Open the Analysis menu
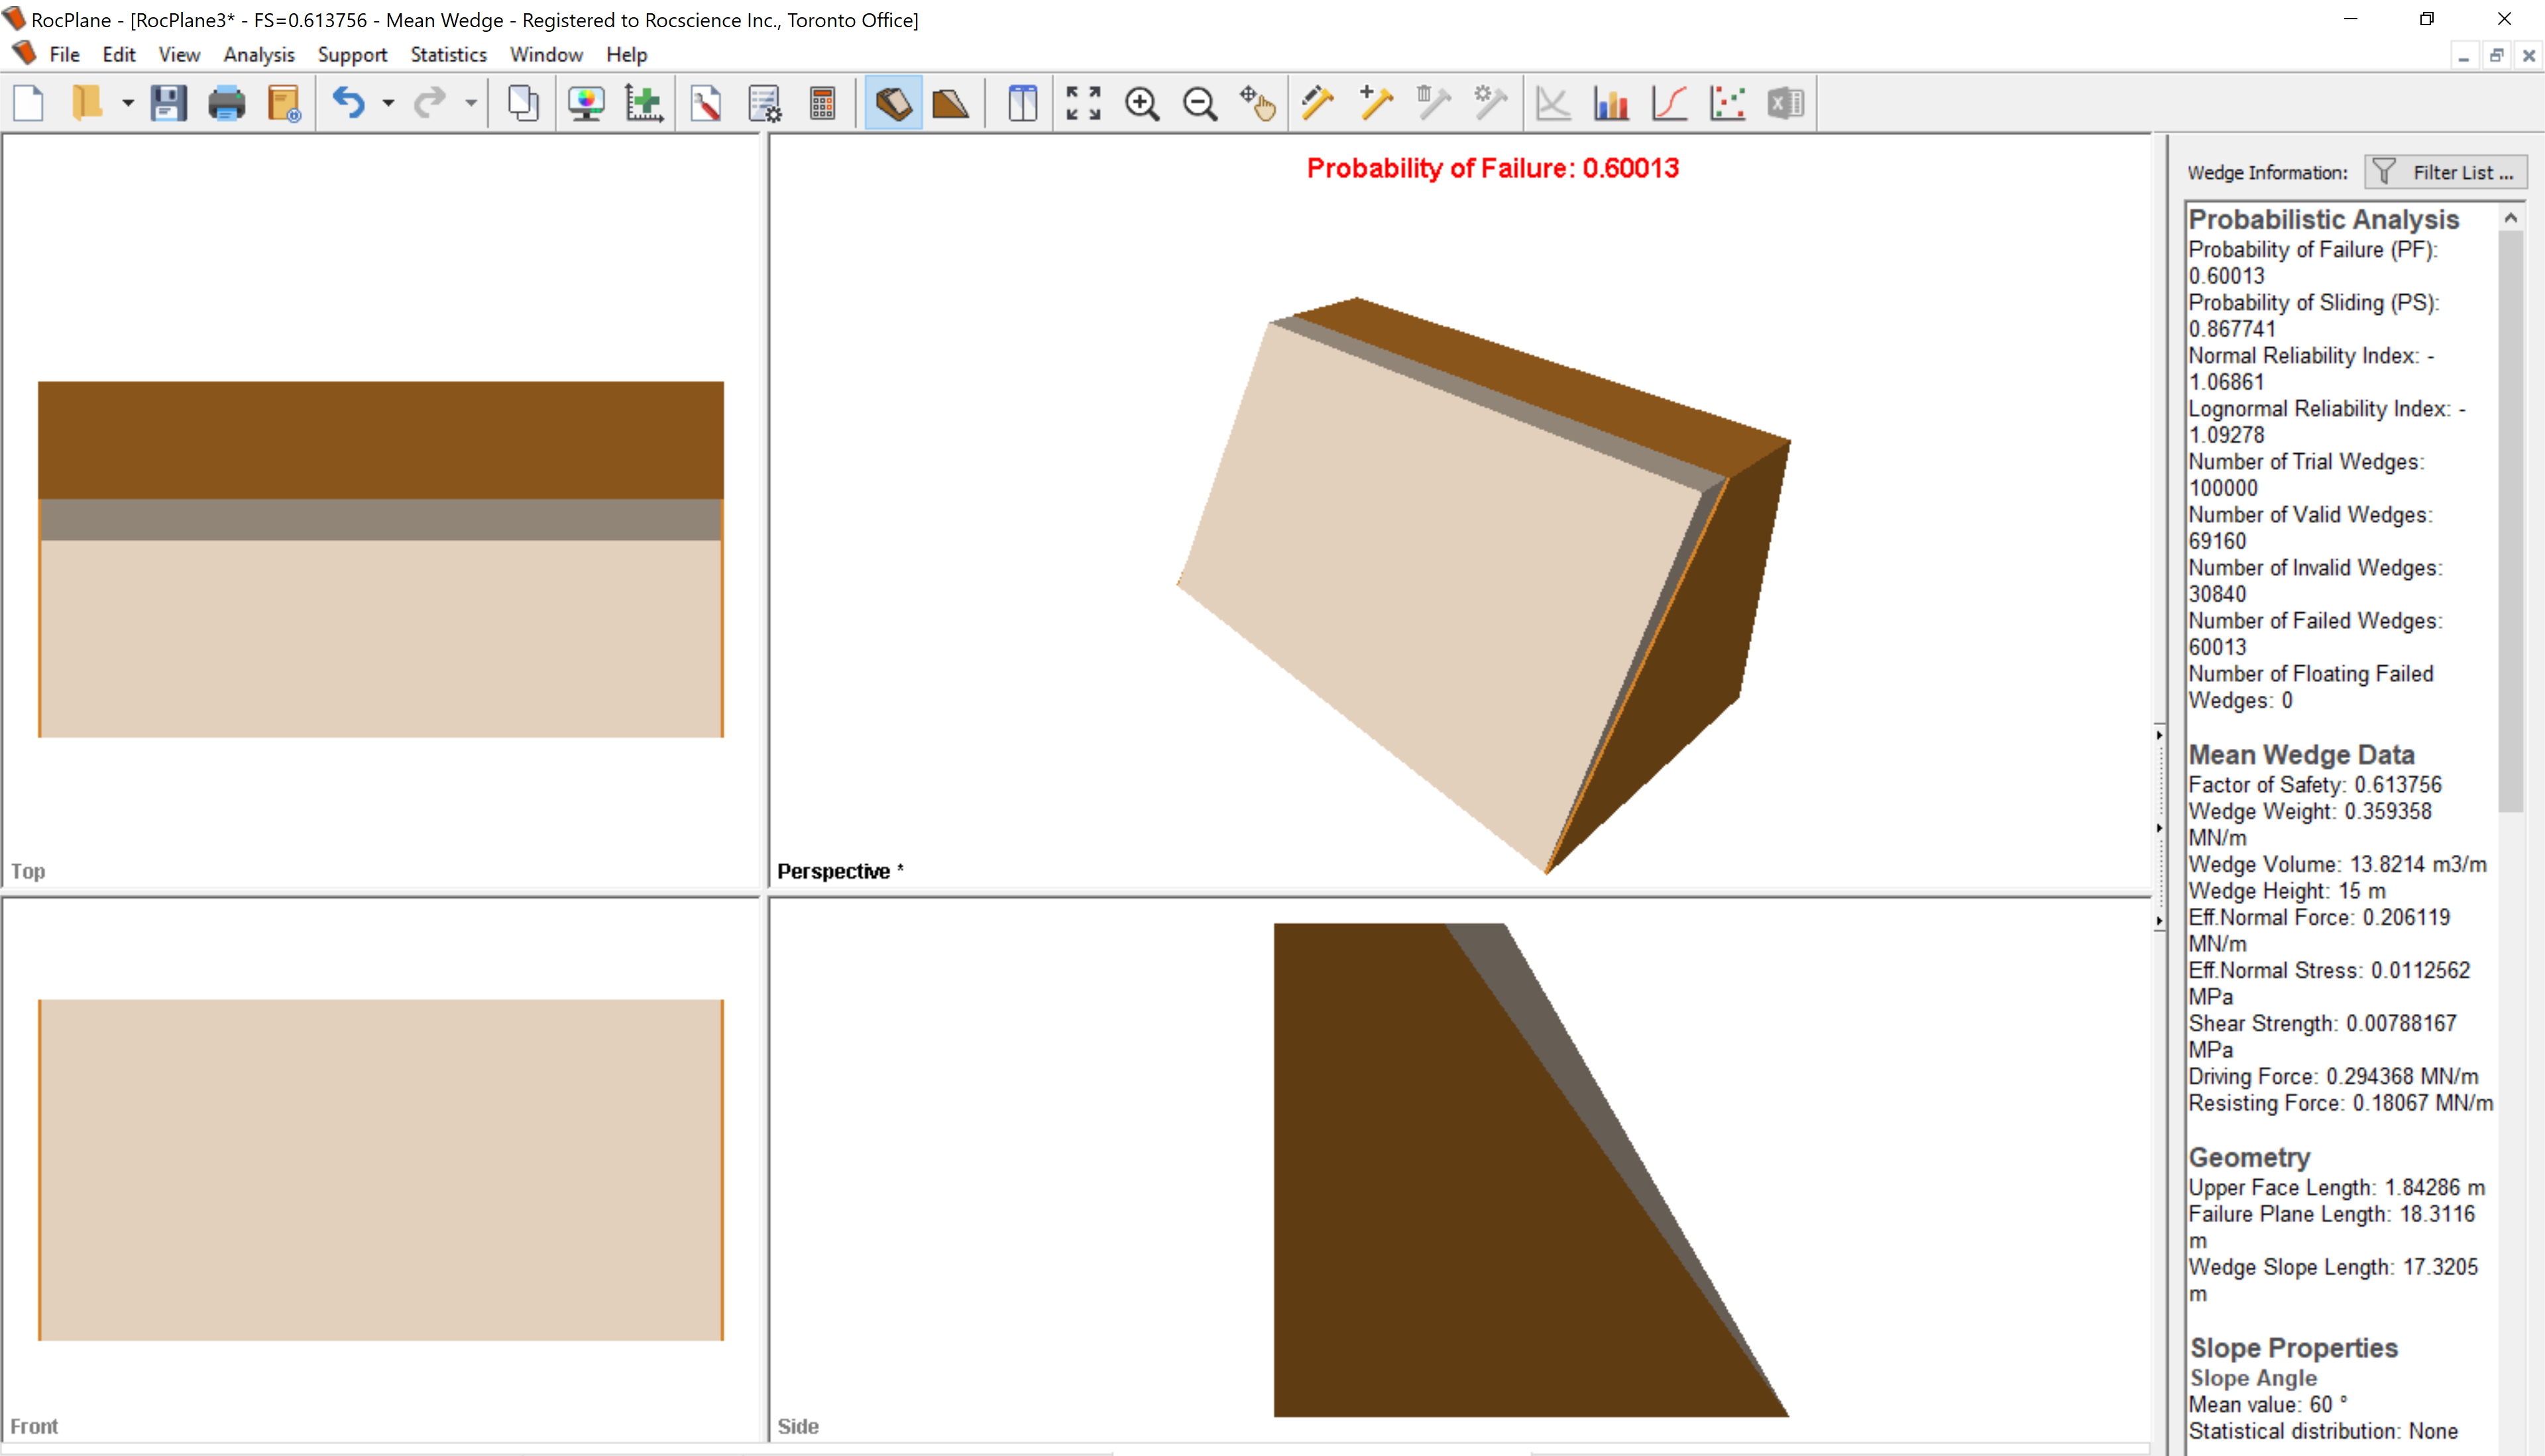 [x=258, y=54]
